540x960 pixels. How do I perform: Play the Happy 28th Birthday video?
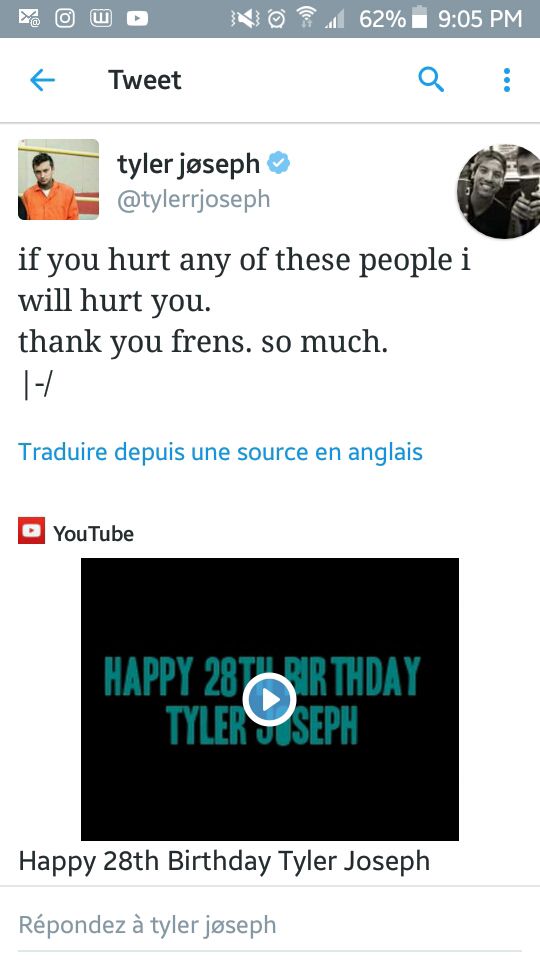[x=269, y=699]
